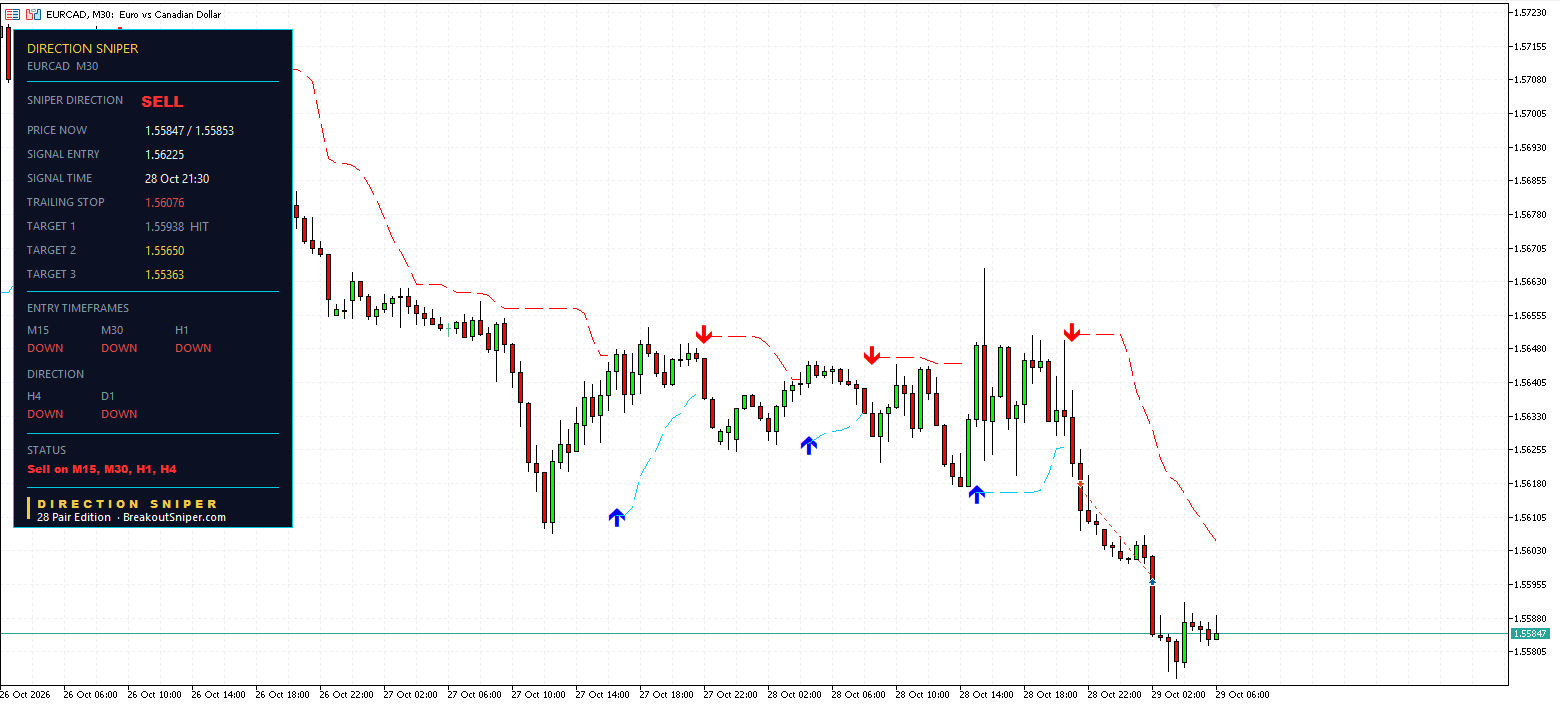Click the ENTRY TIMEFRAMES section label
Screen dimensions: 1560x706
[x=78, y=308]
